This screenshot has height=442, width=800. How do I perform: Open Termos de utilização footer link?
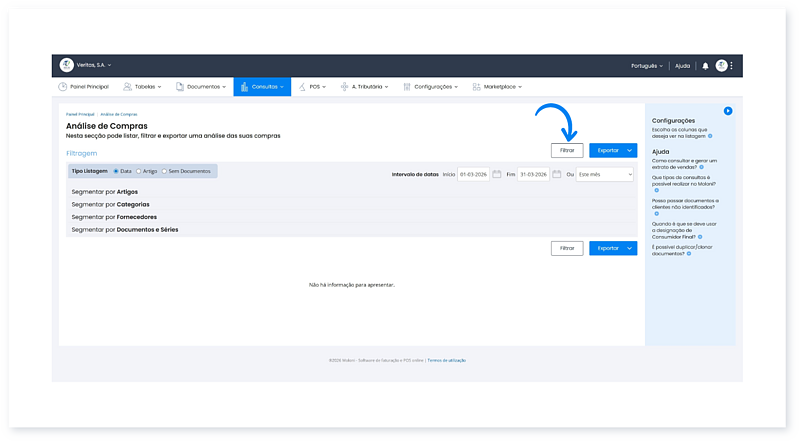tap(446, 360)
